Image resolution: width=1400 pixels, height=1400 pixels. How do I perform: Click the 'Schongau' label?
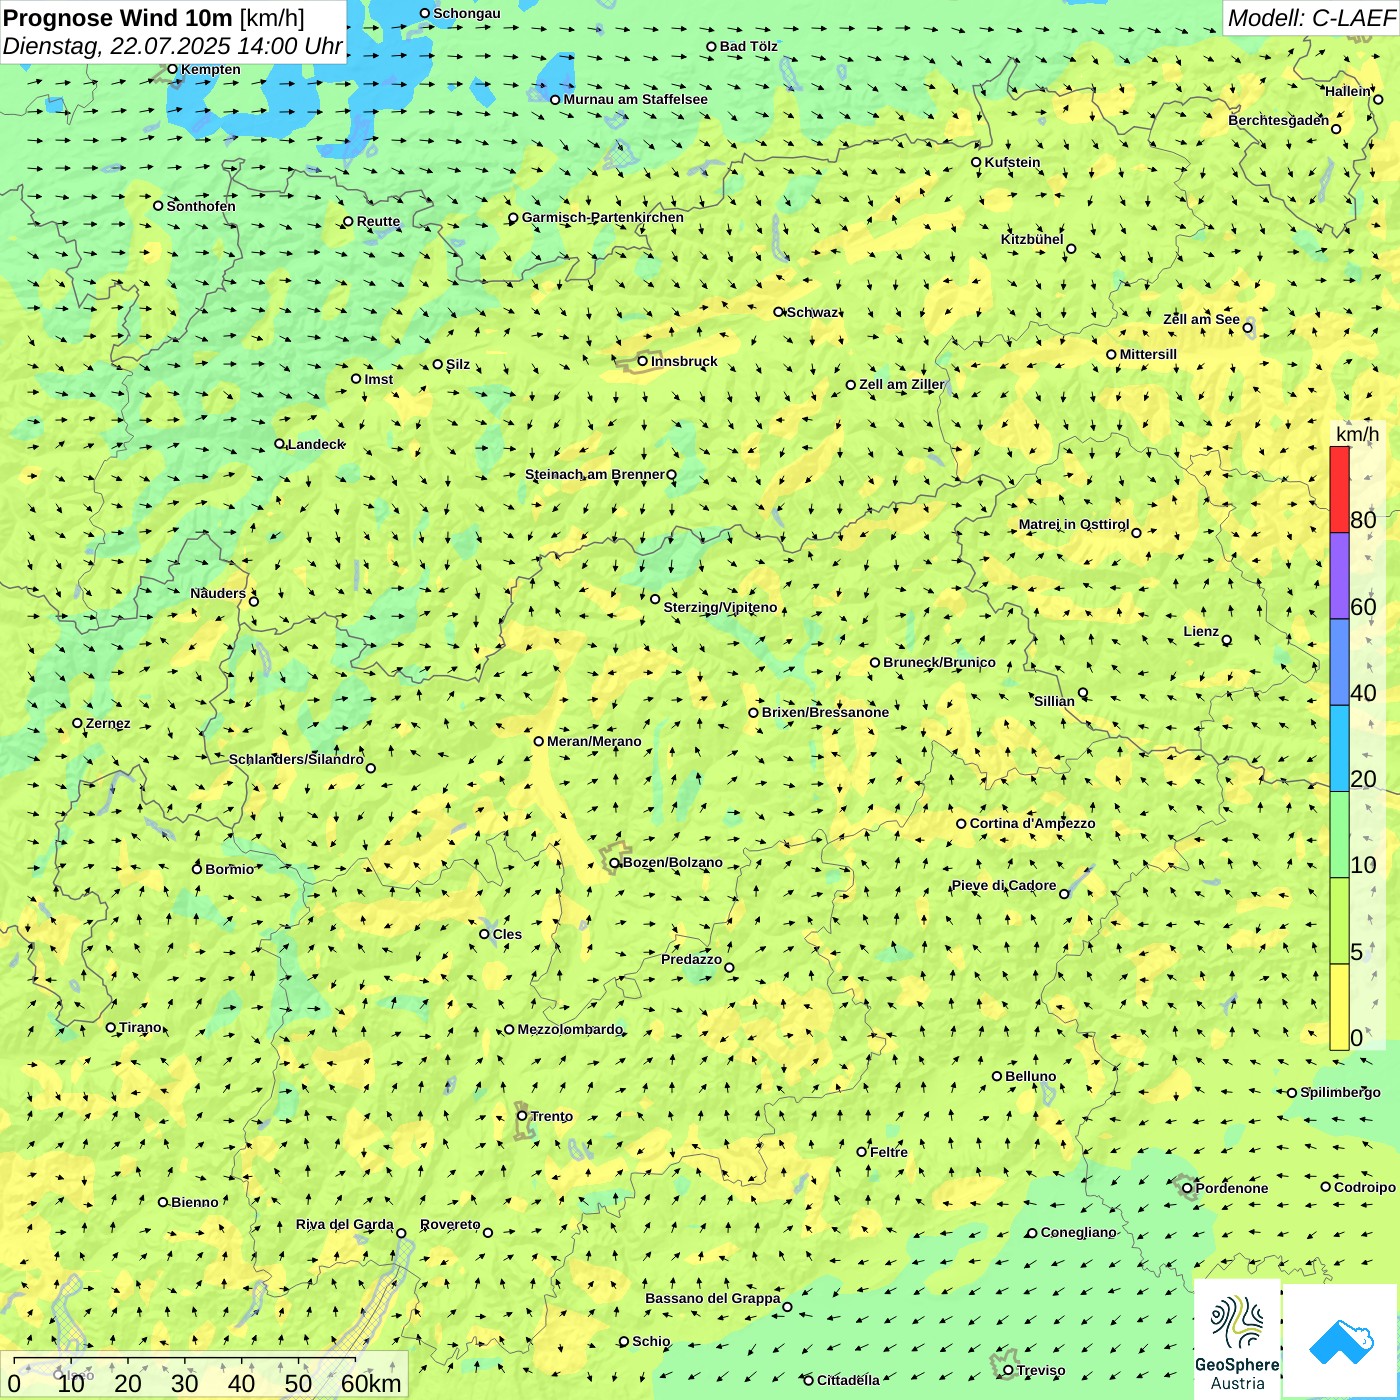(x=466, y=13)
